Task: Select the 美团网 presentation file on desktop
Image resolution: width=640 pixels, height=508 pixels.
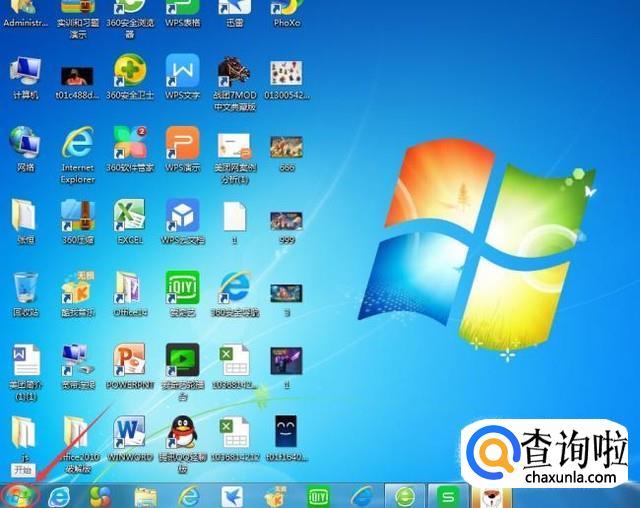Action: click(x=235, y=158)
